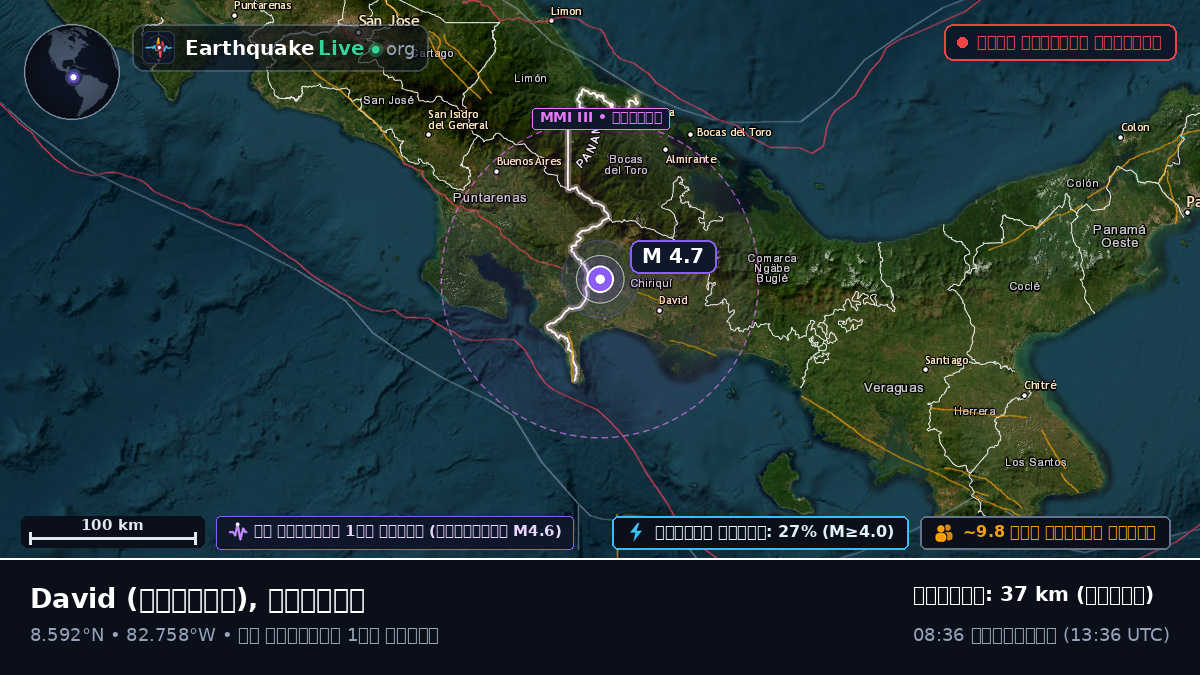Click the Santiago city label

(x=946, y=360)
